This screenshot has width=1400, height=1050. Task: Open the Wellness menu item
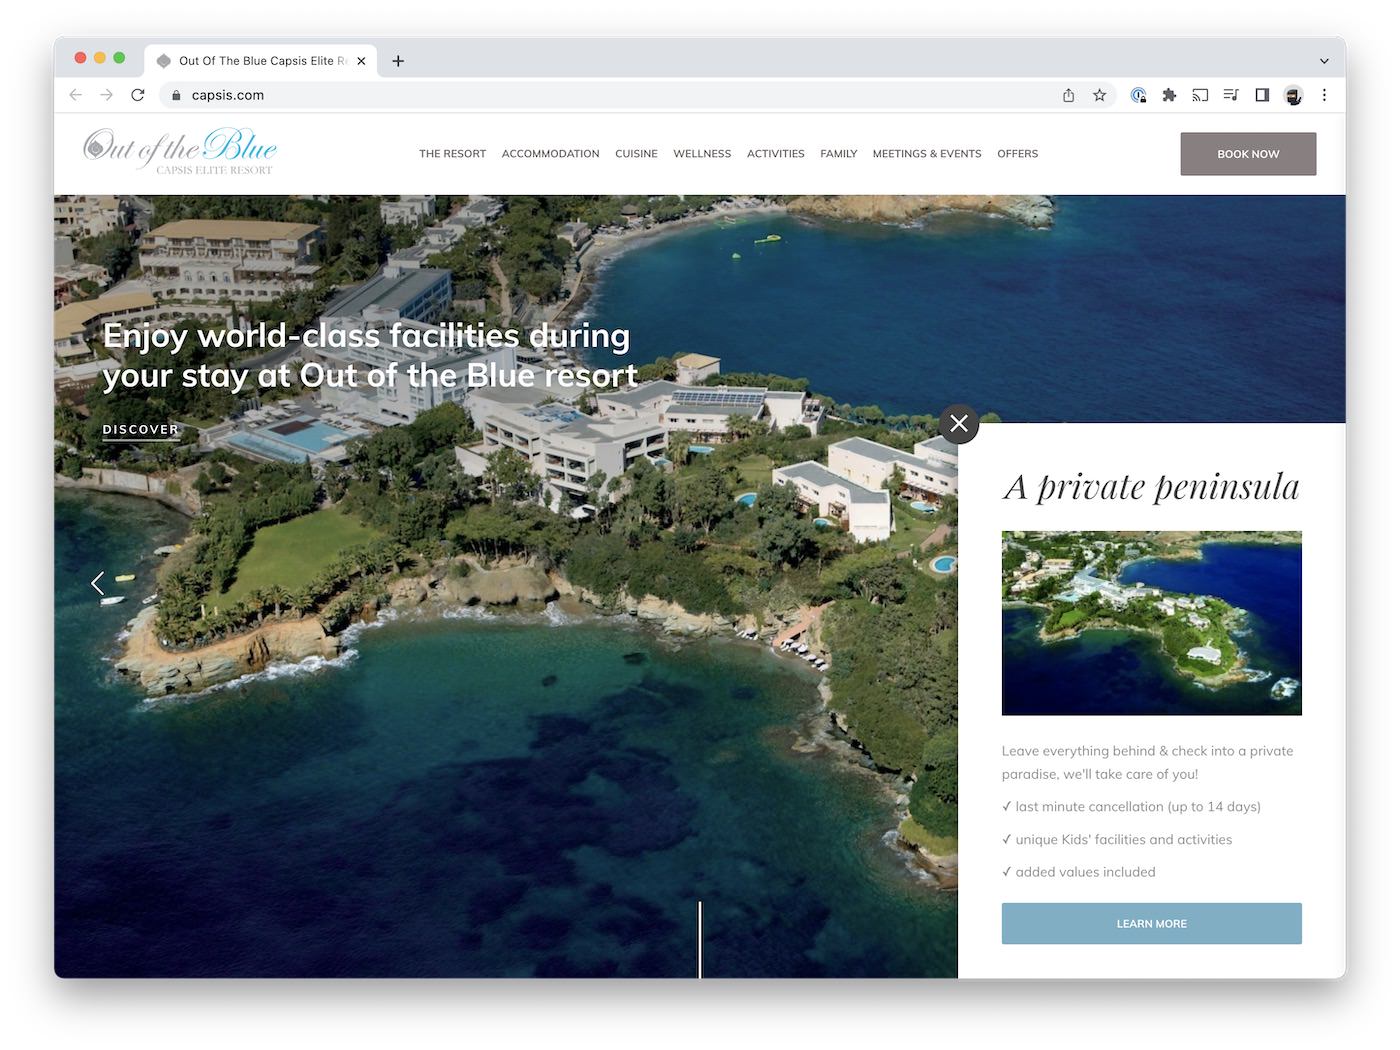tap(702, 154)
